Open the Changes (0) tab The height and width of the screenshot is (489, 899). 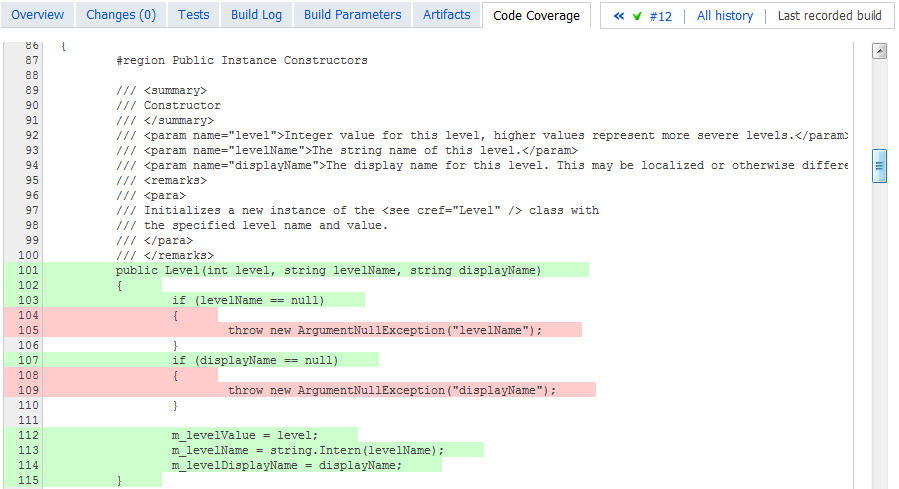(x=120, y=15)
